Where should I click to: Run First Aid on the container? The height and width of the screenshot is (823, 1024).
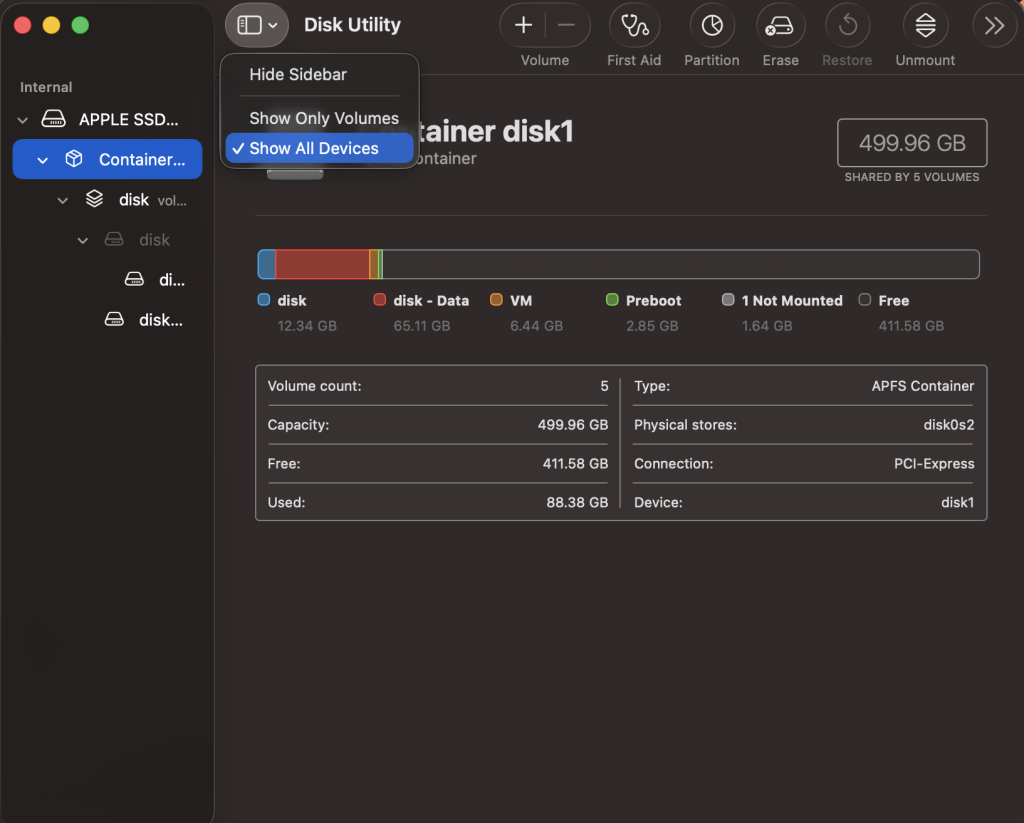[634, 25]
